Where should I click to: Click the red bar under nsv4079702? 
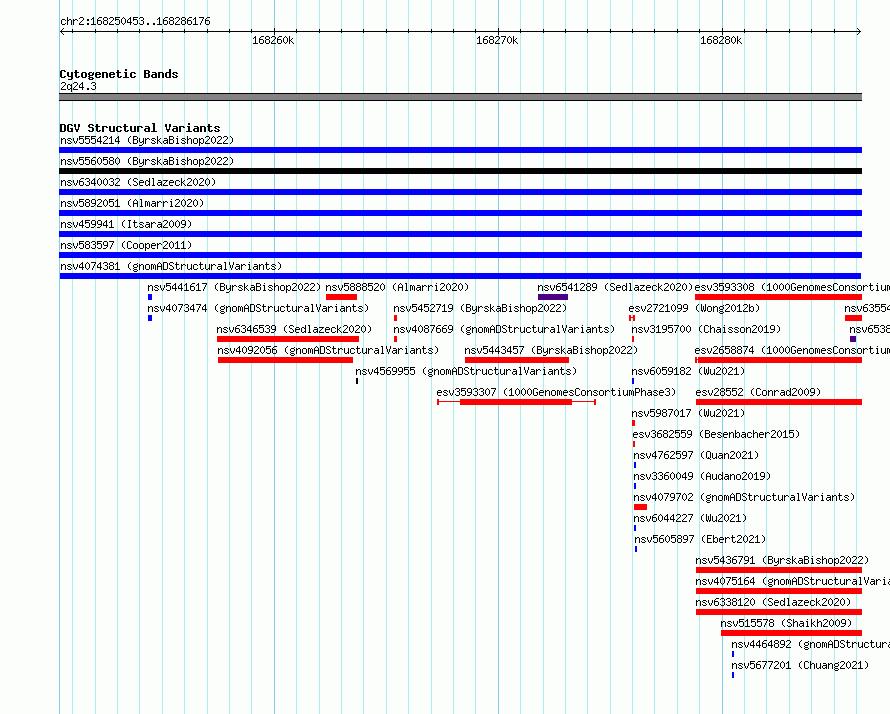[x=640, y=507]
